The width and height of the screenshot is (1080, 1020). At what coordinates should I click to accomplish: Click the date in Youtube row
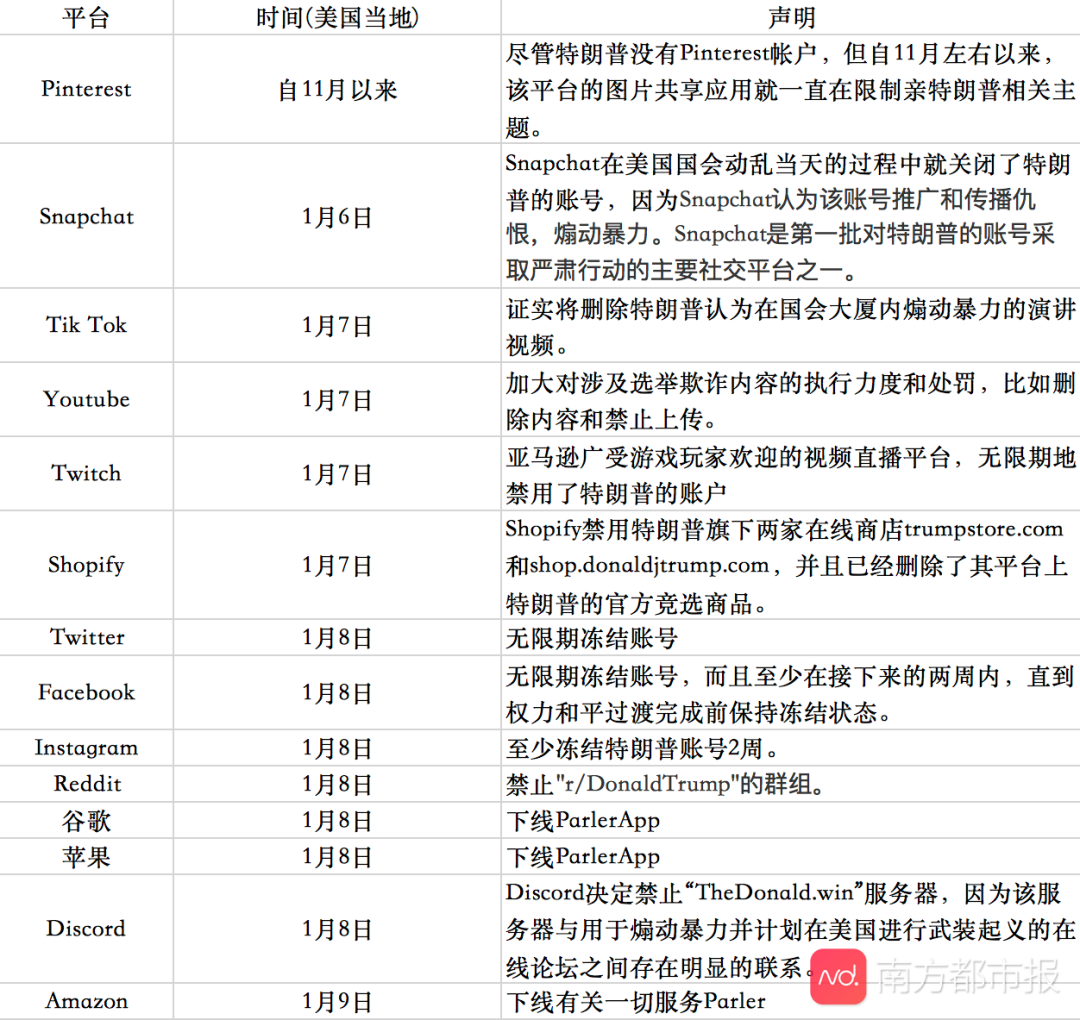337,400
